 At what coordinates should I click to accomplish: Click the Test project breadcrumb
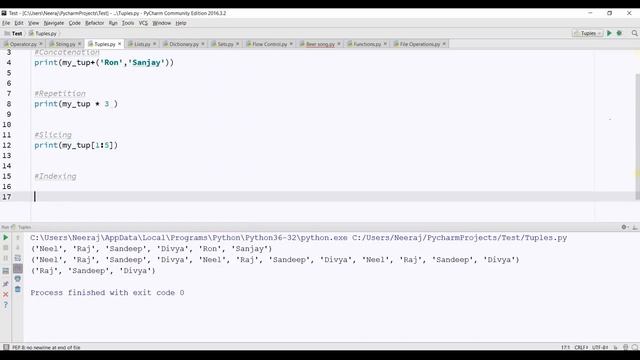pyautogui.click(x=14, y=33)
